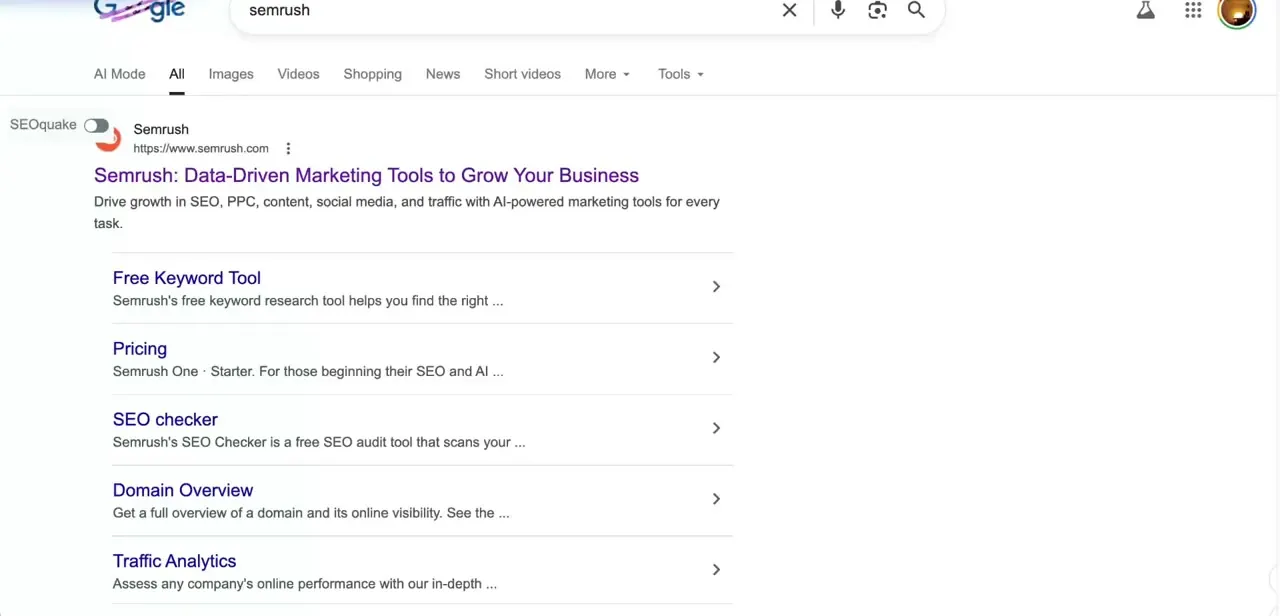Screen dimensions: 1280x616
Task: Switch to the Videos tab
Action: click(x=298, y=74)
